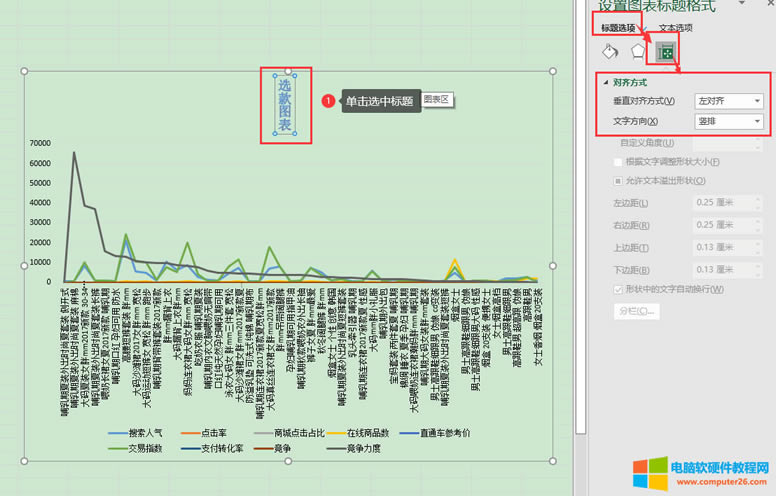Select the vertical chart title 选款图表
Screen dimensions: 776x496
pyautogui.click(x=285, y=106)
